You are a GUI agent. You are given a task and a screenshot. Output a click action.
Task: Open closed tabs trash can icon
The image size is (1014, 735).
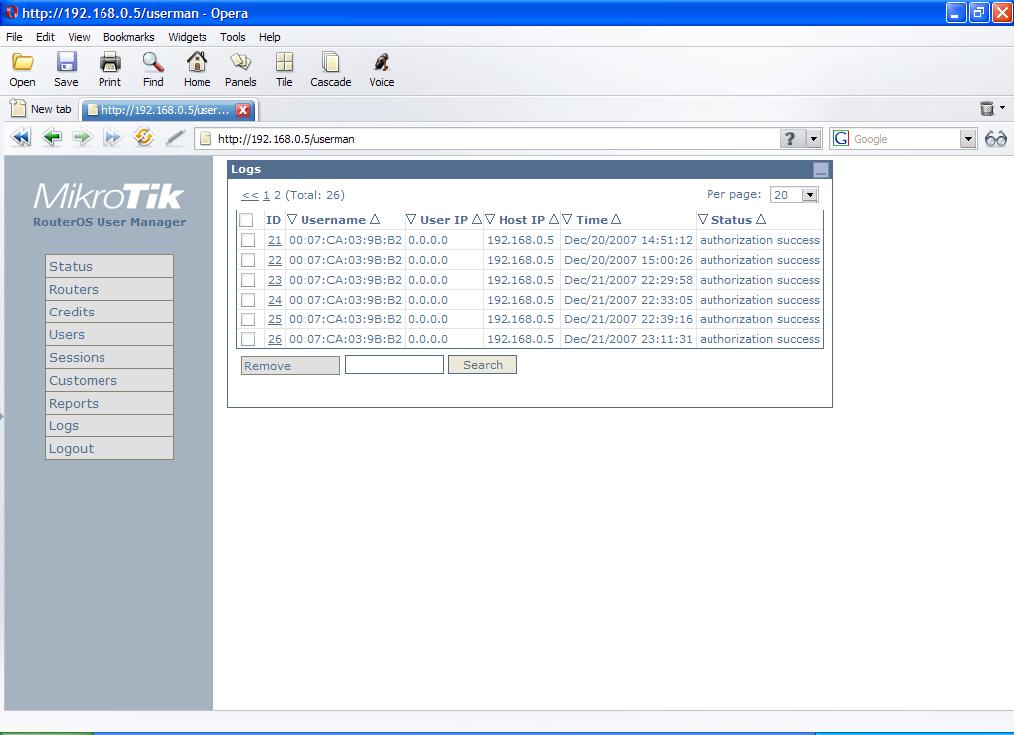(x=986, y=108)
